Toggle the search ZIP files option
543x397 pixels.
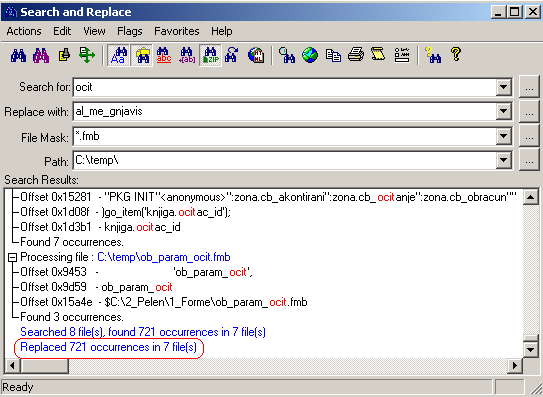(x=210, y=55)
